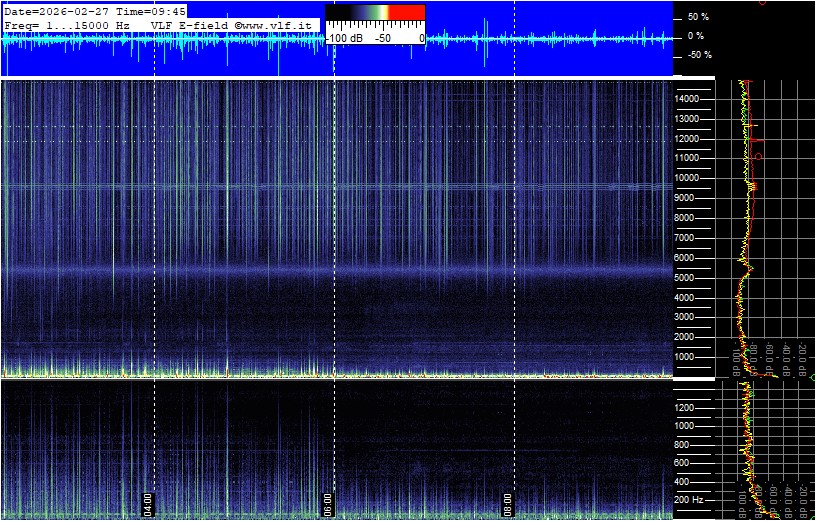This screenshot has height=521, width=816.
Task: Click the 0 % amplitude label
Action: click(698, 36)
